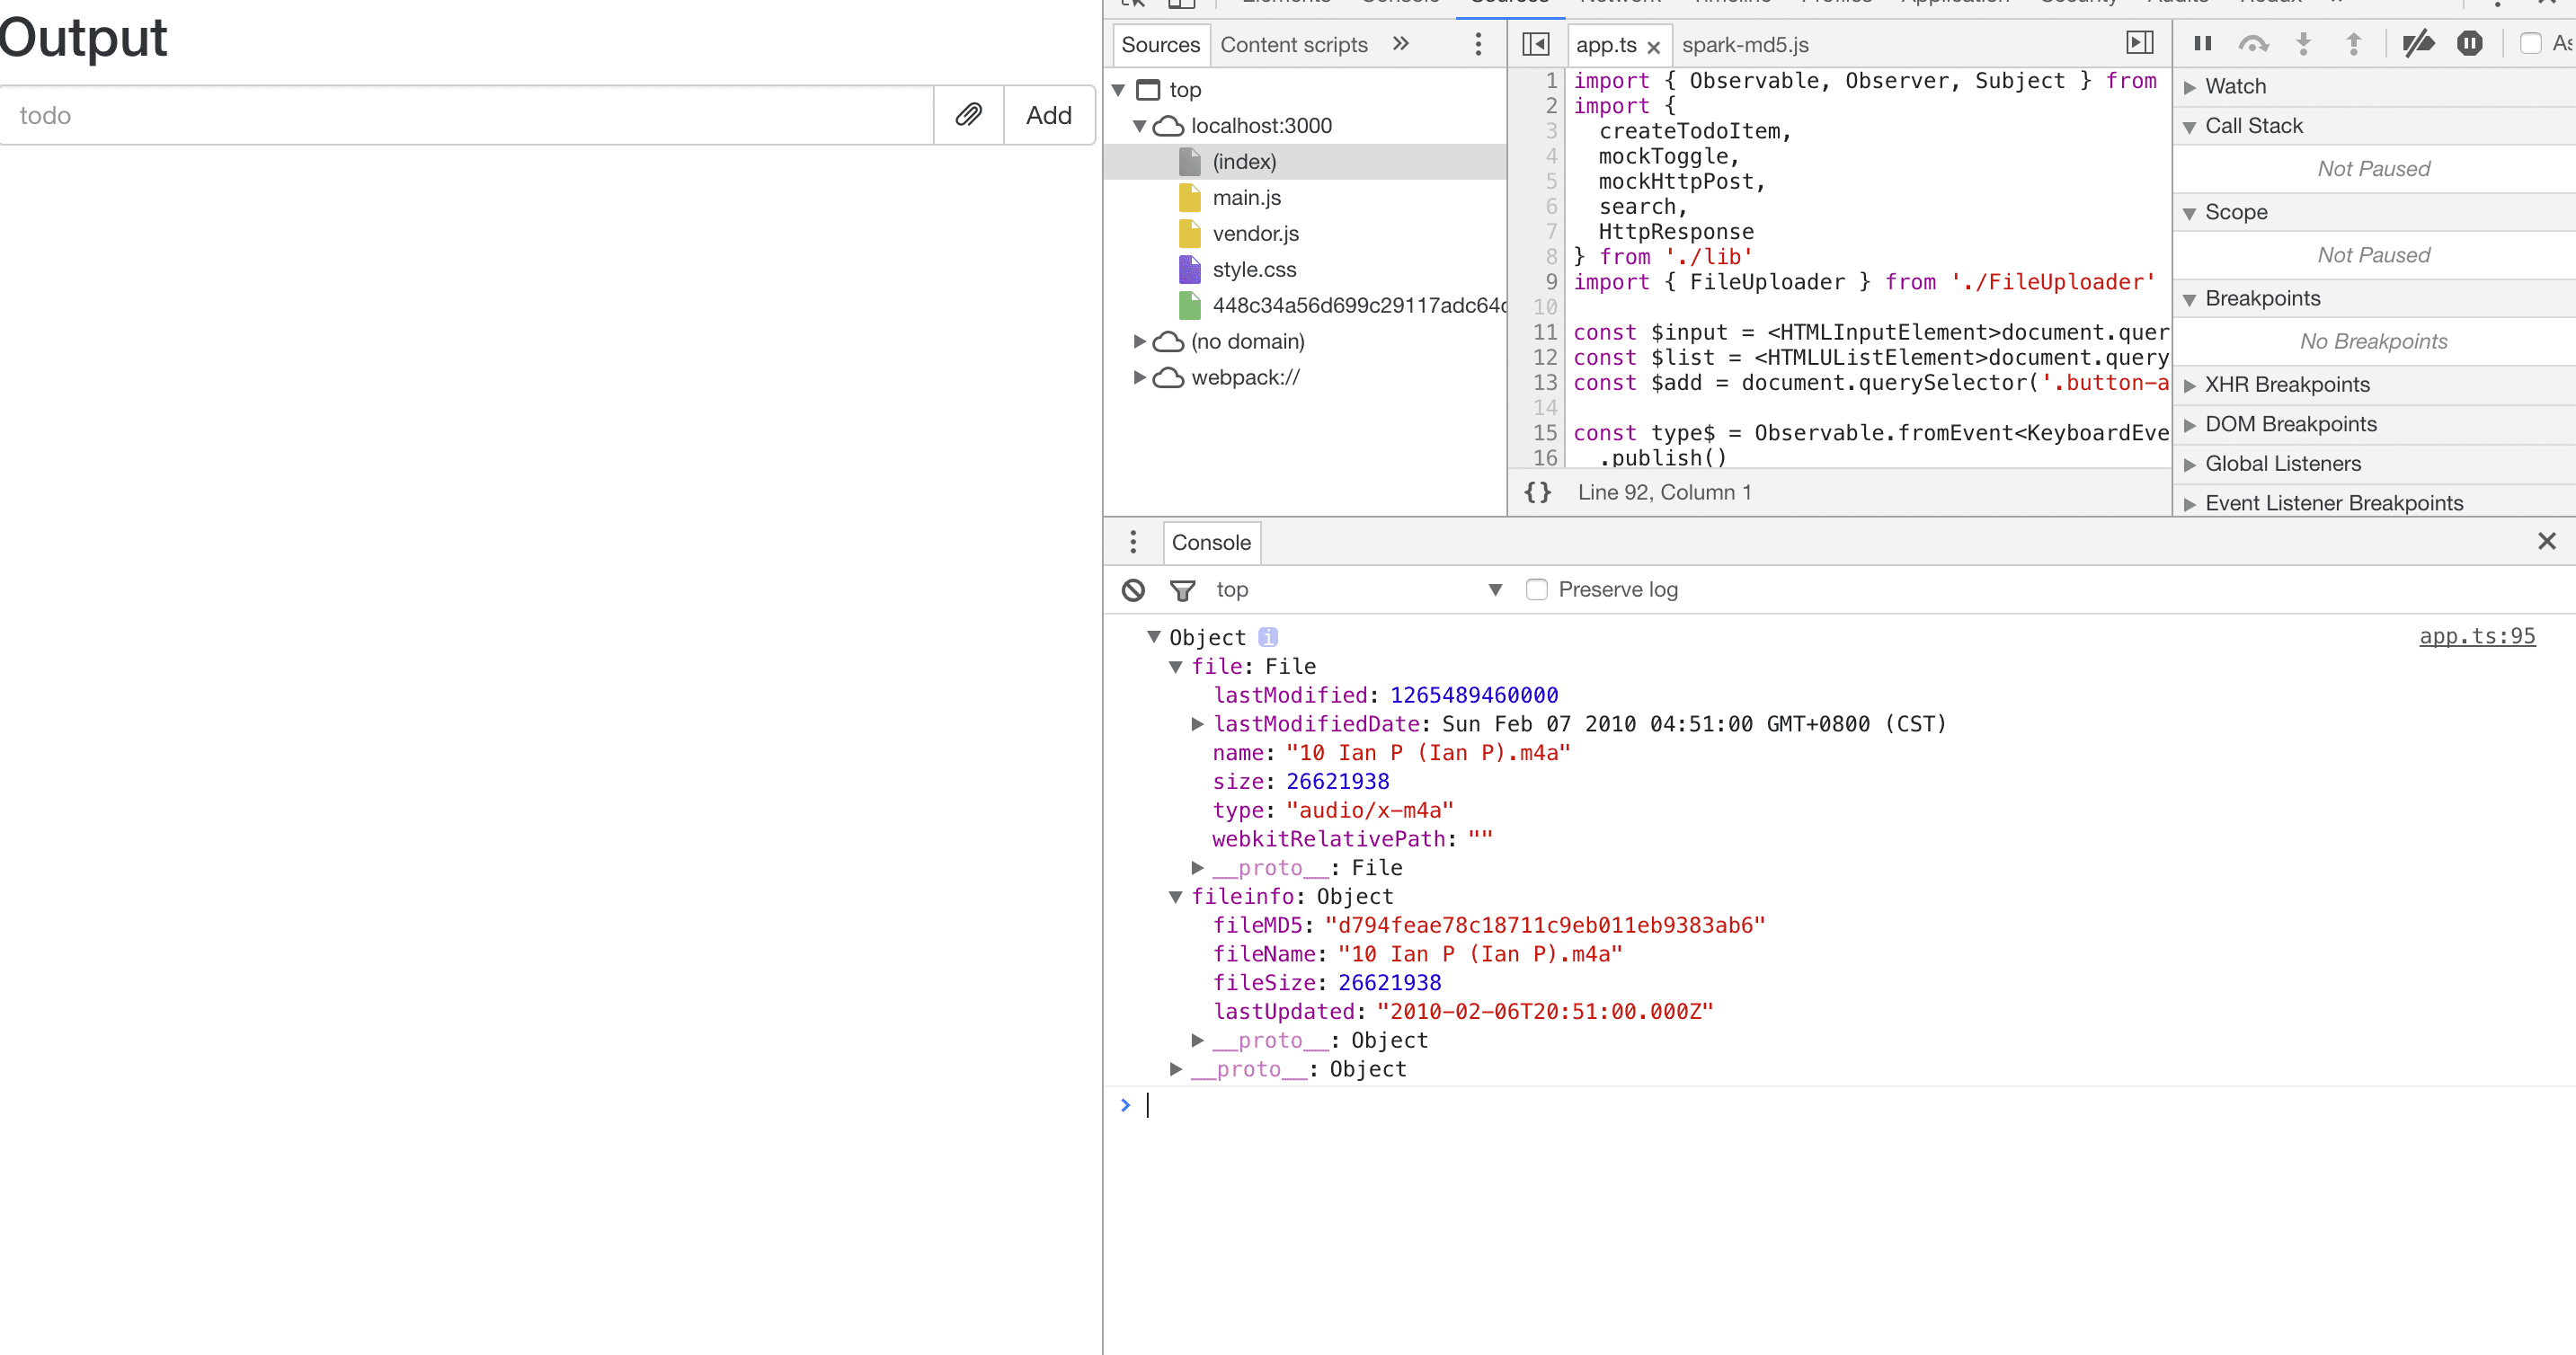Open the app.ts:95 source link

coord(2476,636)
